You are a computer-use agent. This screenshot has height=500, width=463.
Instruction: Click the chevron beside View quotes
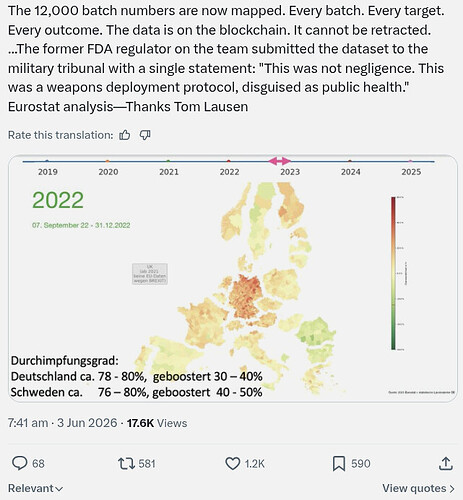coord(452,489)
